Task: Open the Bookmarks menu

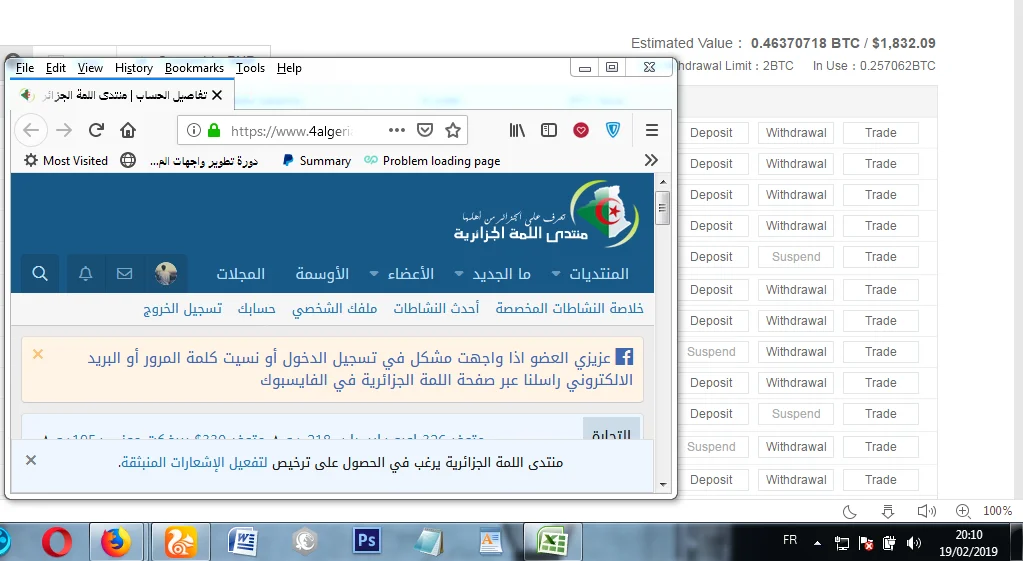Action: 194,68
